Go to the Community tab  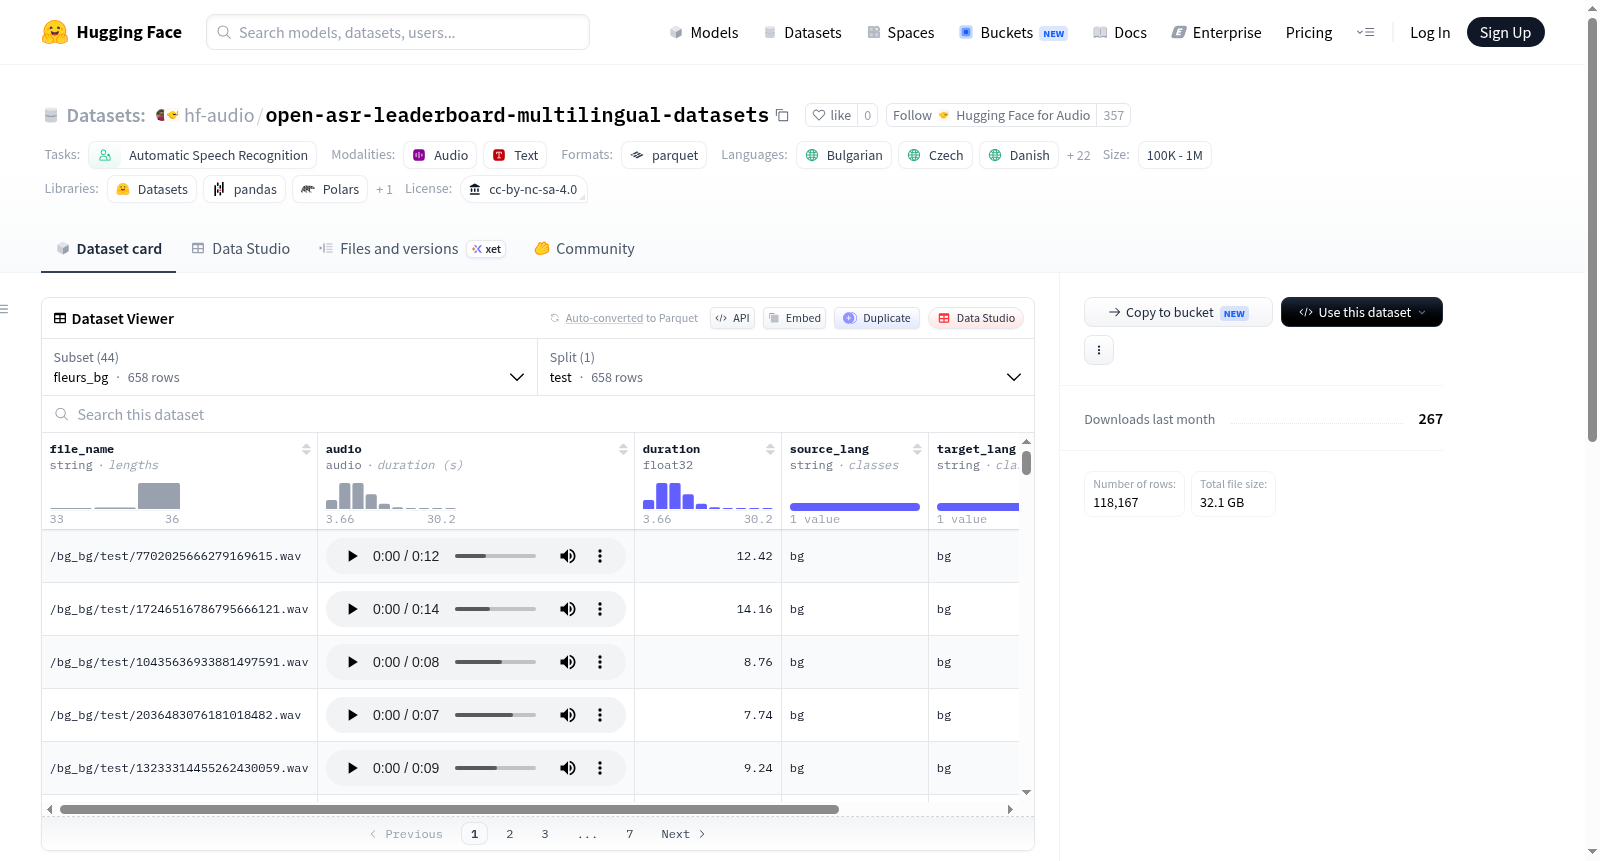[584, 249]
